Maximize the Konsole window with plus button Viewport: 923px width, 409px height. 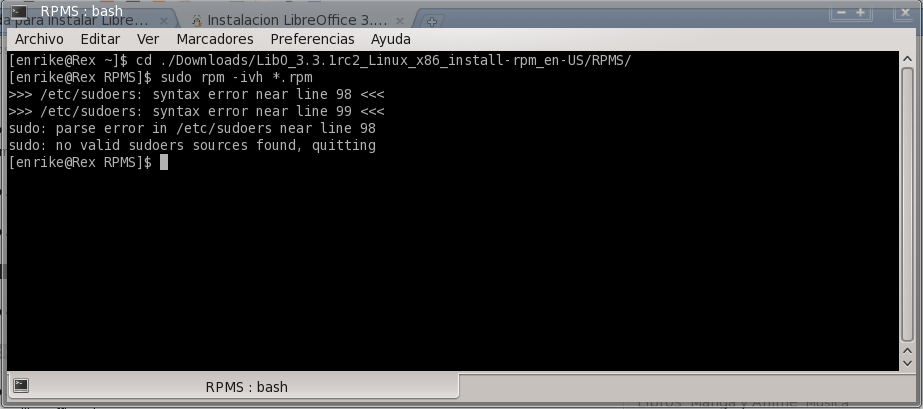(861, 12)
